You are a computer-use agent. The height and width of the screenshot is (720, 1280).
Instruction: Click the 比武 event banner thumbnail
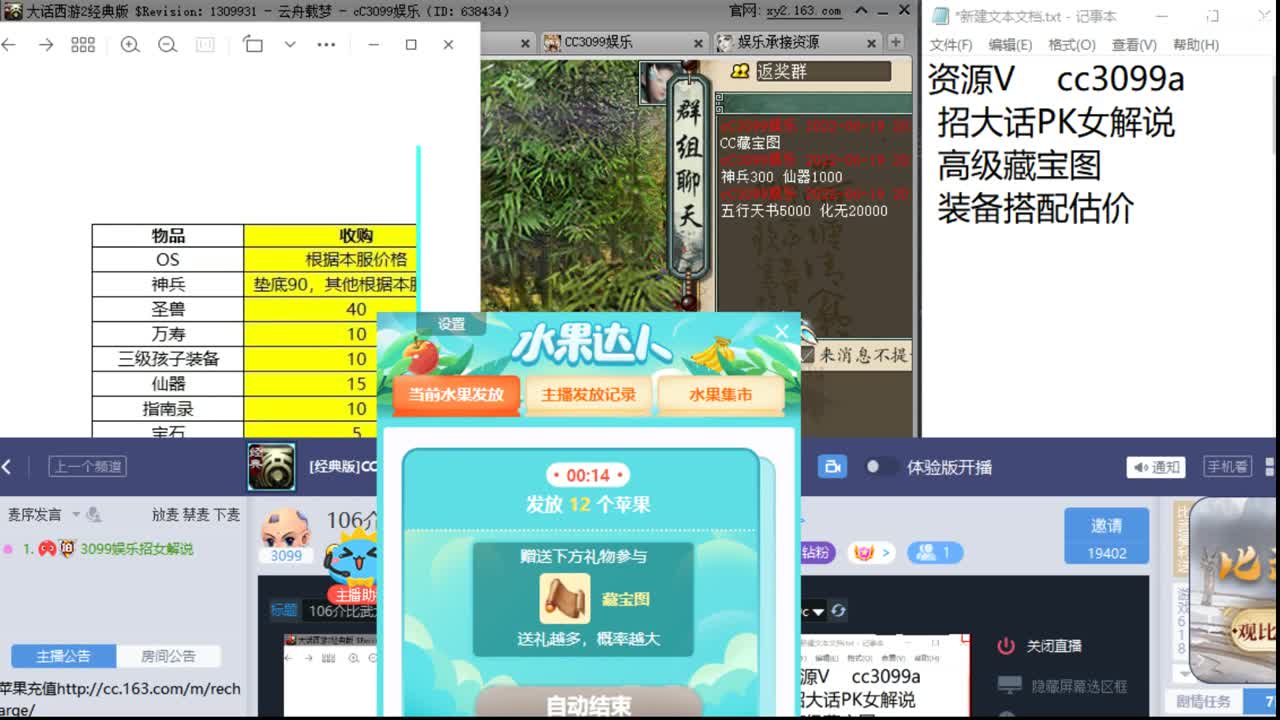[x=1232, y=590]
